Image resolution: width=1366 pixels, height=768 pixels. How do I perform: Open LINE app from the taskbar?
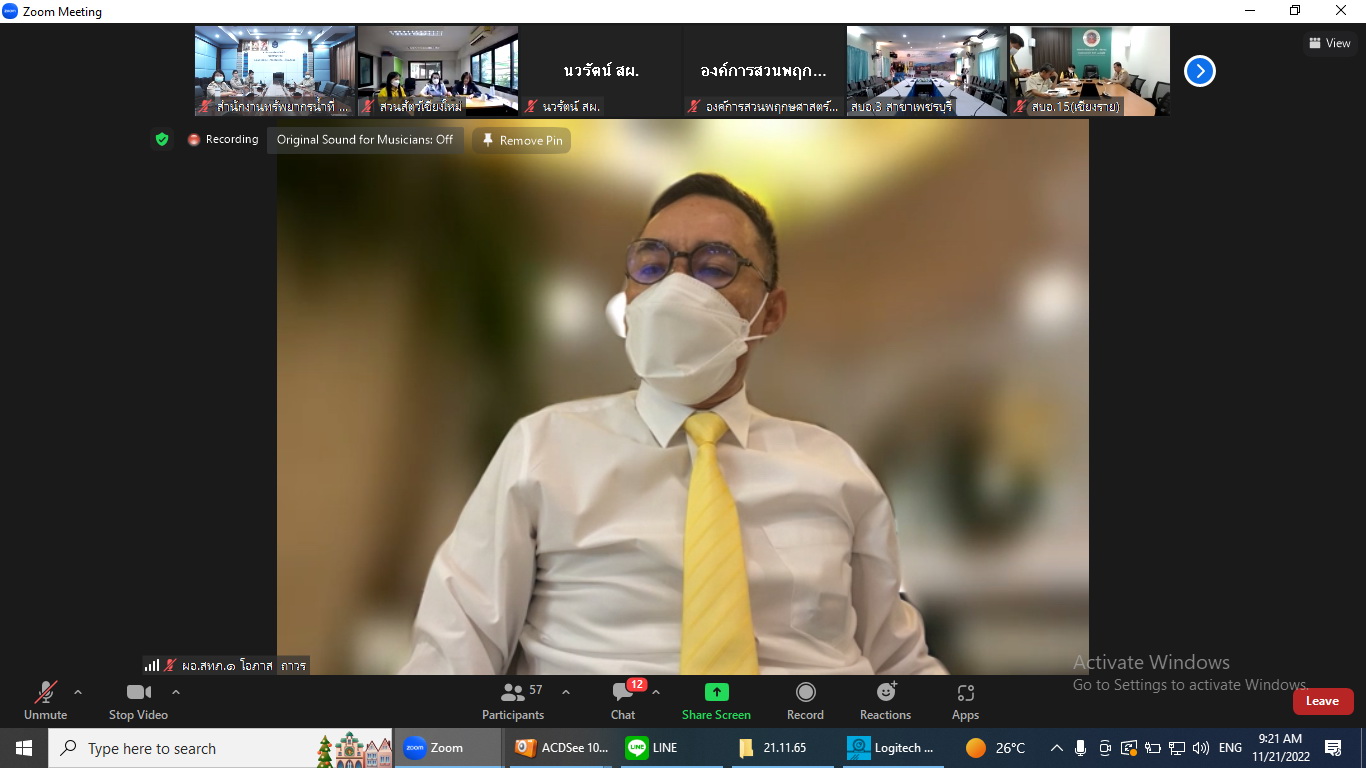669,748
